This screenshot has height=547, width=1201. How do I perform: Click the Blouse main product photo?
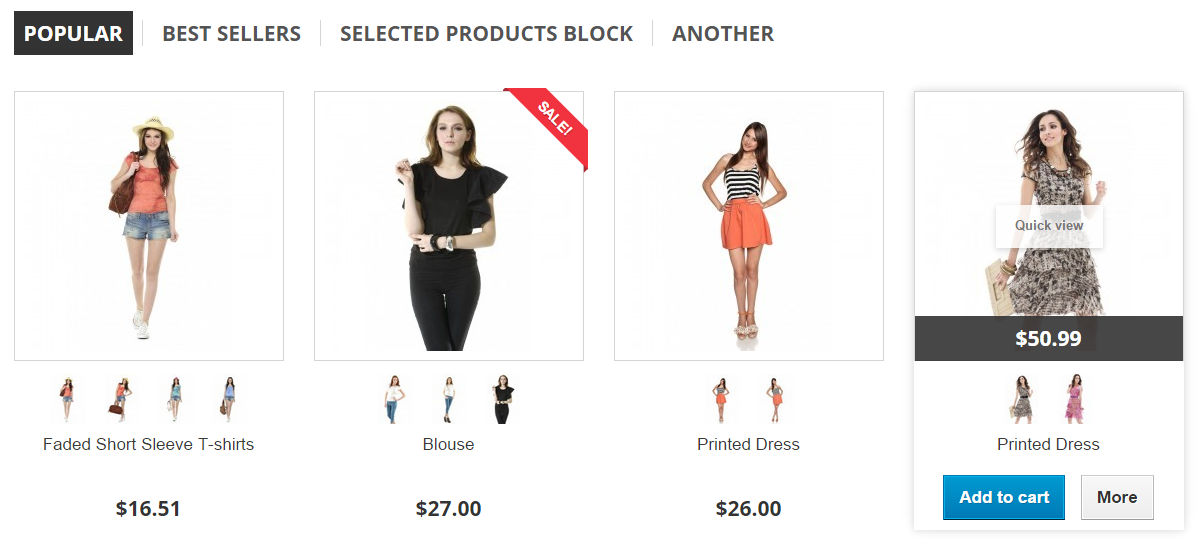(448, 226)
